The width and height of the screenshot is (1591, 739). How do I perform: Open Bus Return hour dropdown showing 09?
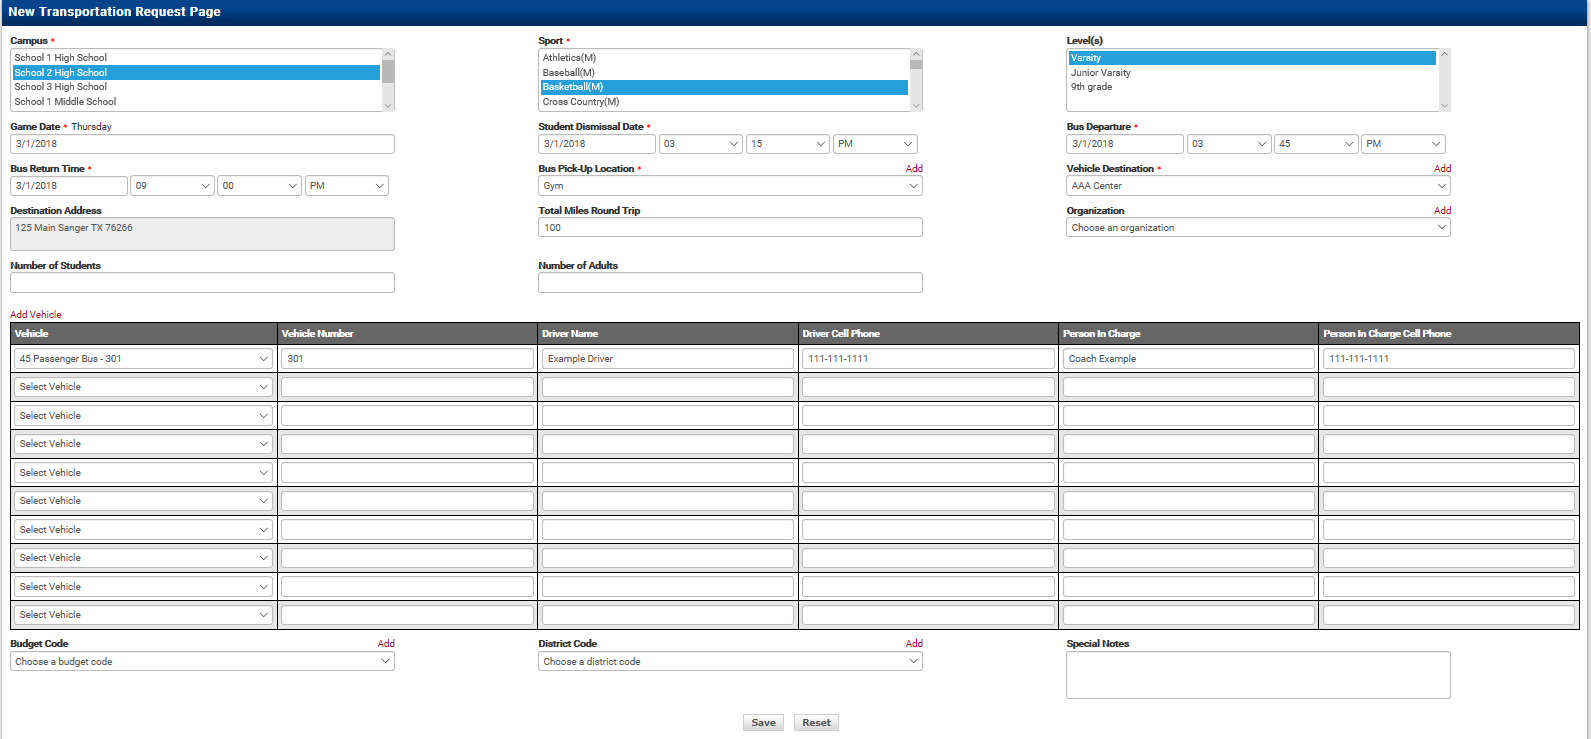172,186
